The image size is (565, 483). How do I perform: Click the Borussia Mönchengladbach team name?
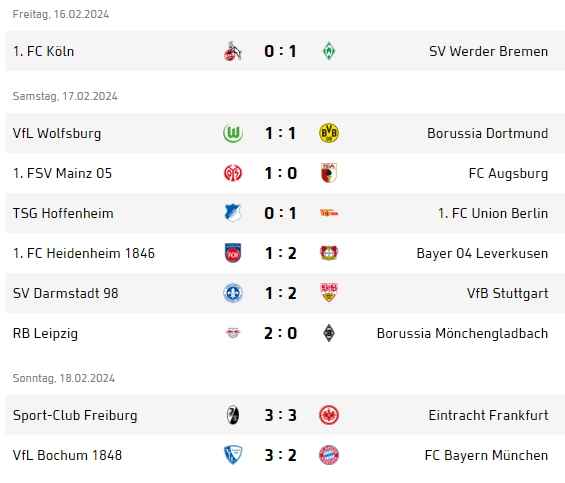(462, 333)
